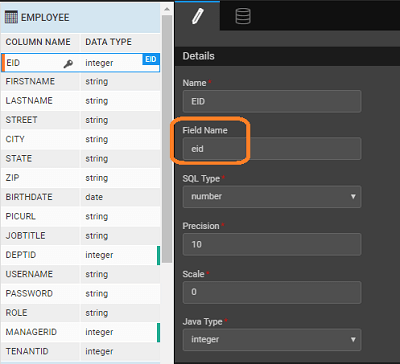The height and width of the screenshot is (364, 400).
Task: Click the scroll up arrow above table list
Action: pyautogui.click(x=167, y=9)
